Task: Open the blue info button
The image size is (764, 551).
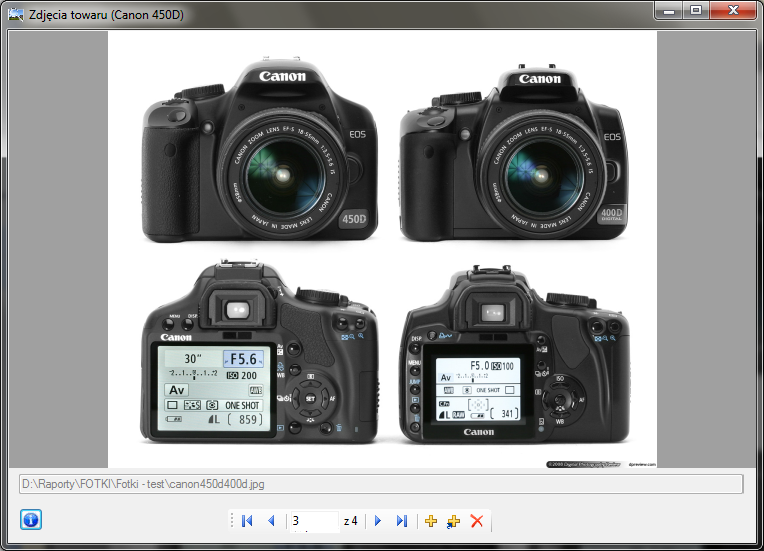Action: point(31,519)
